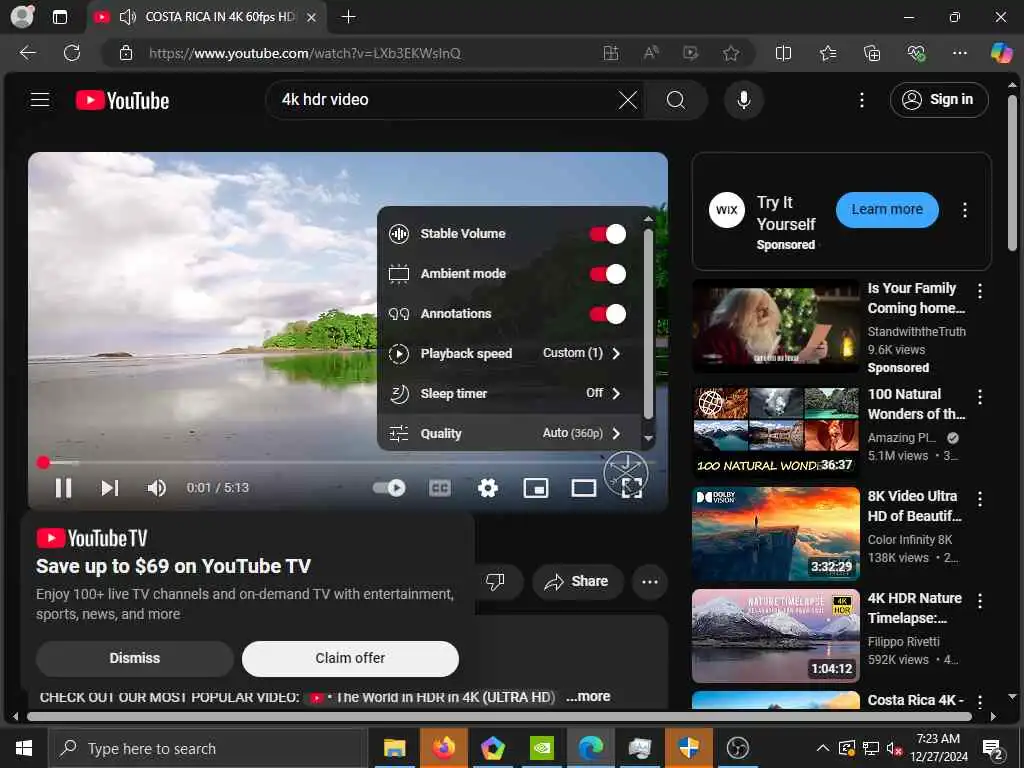Open File Explorer from taskbar
This screenshot has height=768, width=1024.
pos(394,748)
